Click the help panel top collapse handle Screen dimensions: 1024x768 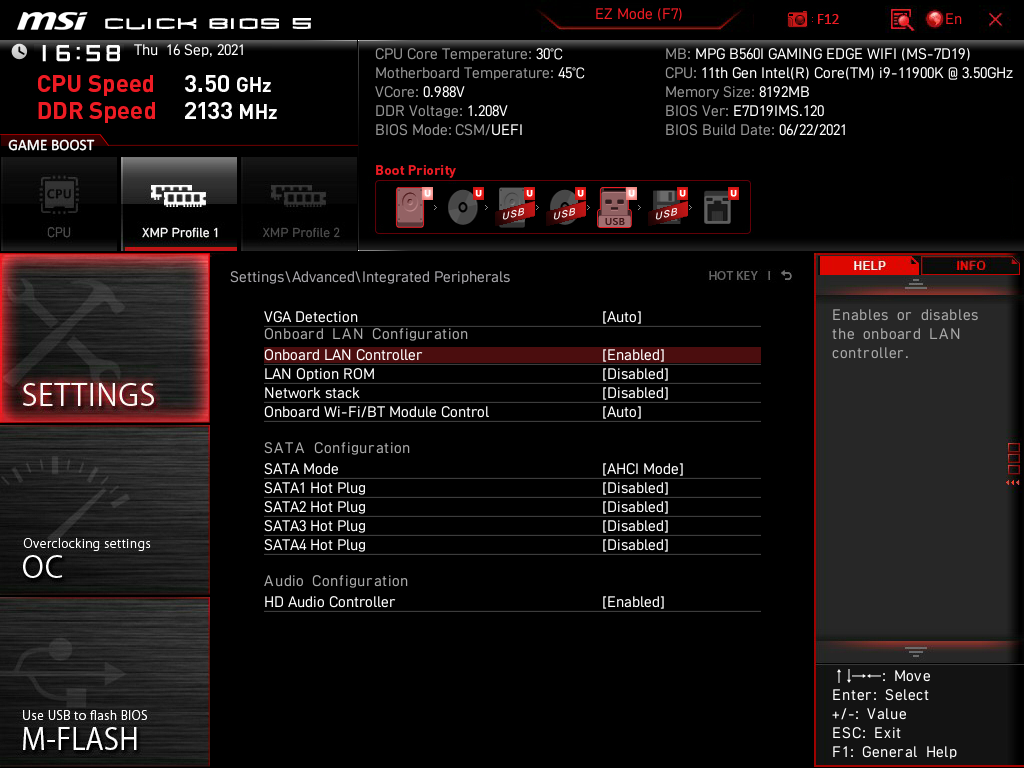click(x=916, y=284)
